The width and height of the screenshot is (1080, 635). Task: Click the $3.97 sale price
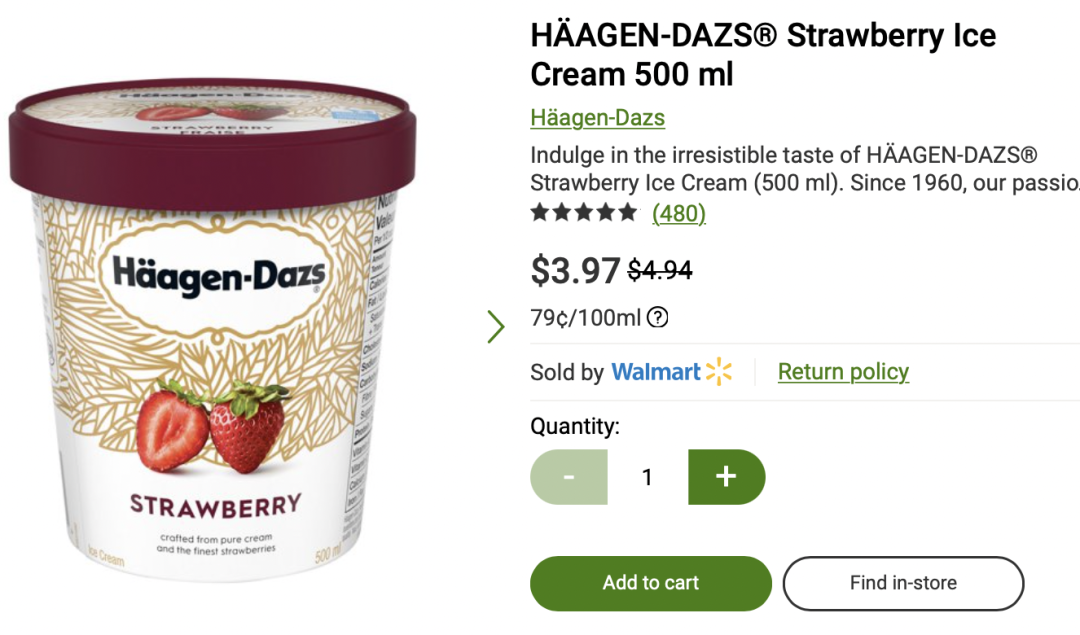[x=575, y=270]
